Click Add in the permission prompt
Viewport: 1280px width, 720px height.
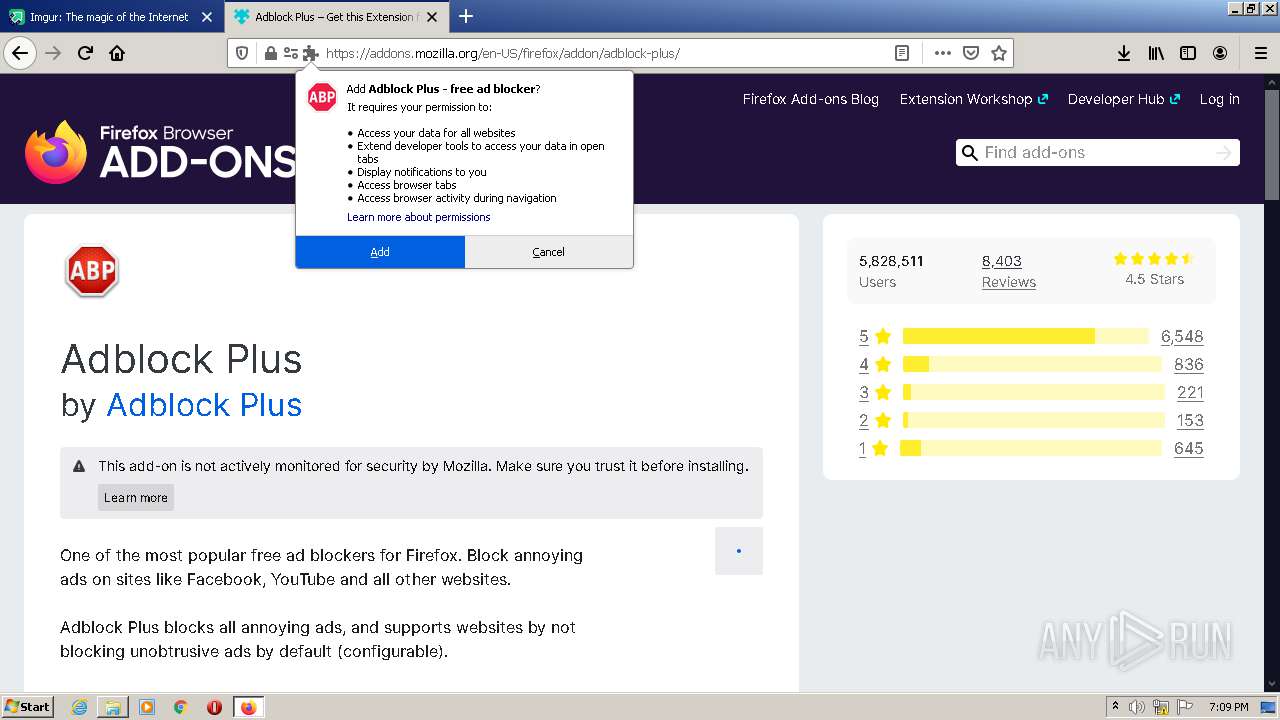[x=380, y=252]
